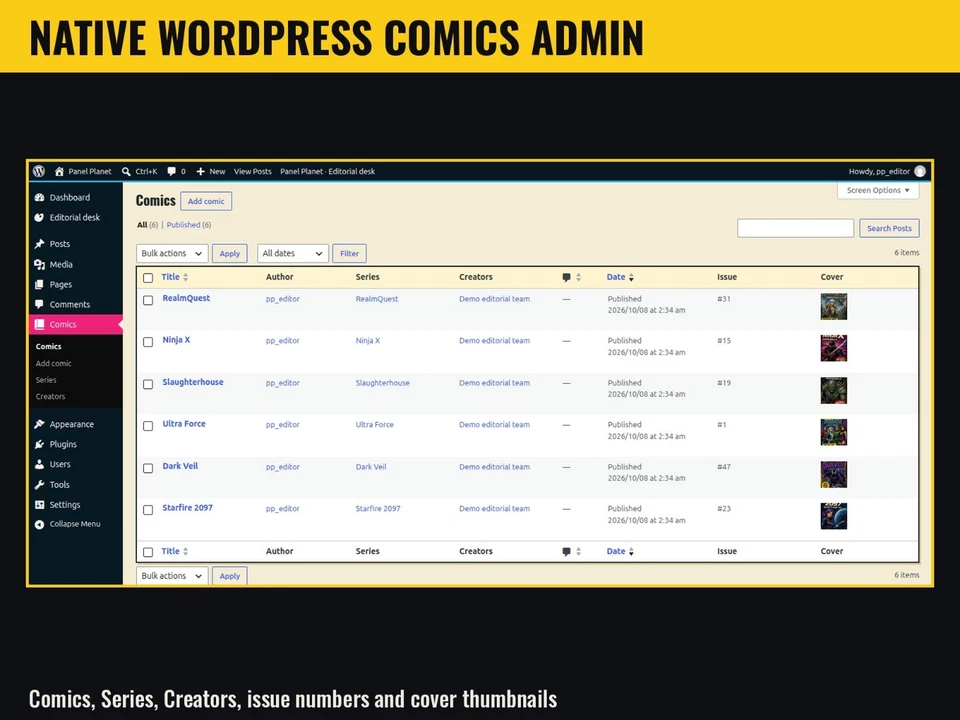Viewport: 960px width, 720px height.
Task: Open the Creators submenu item
Action: (50, 396)
